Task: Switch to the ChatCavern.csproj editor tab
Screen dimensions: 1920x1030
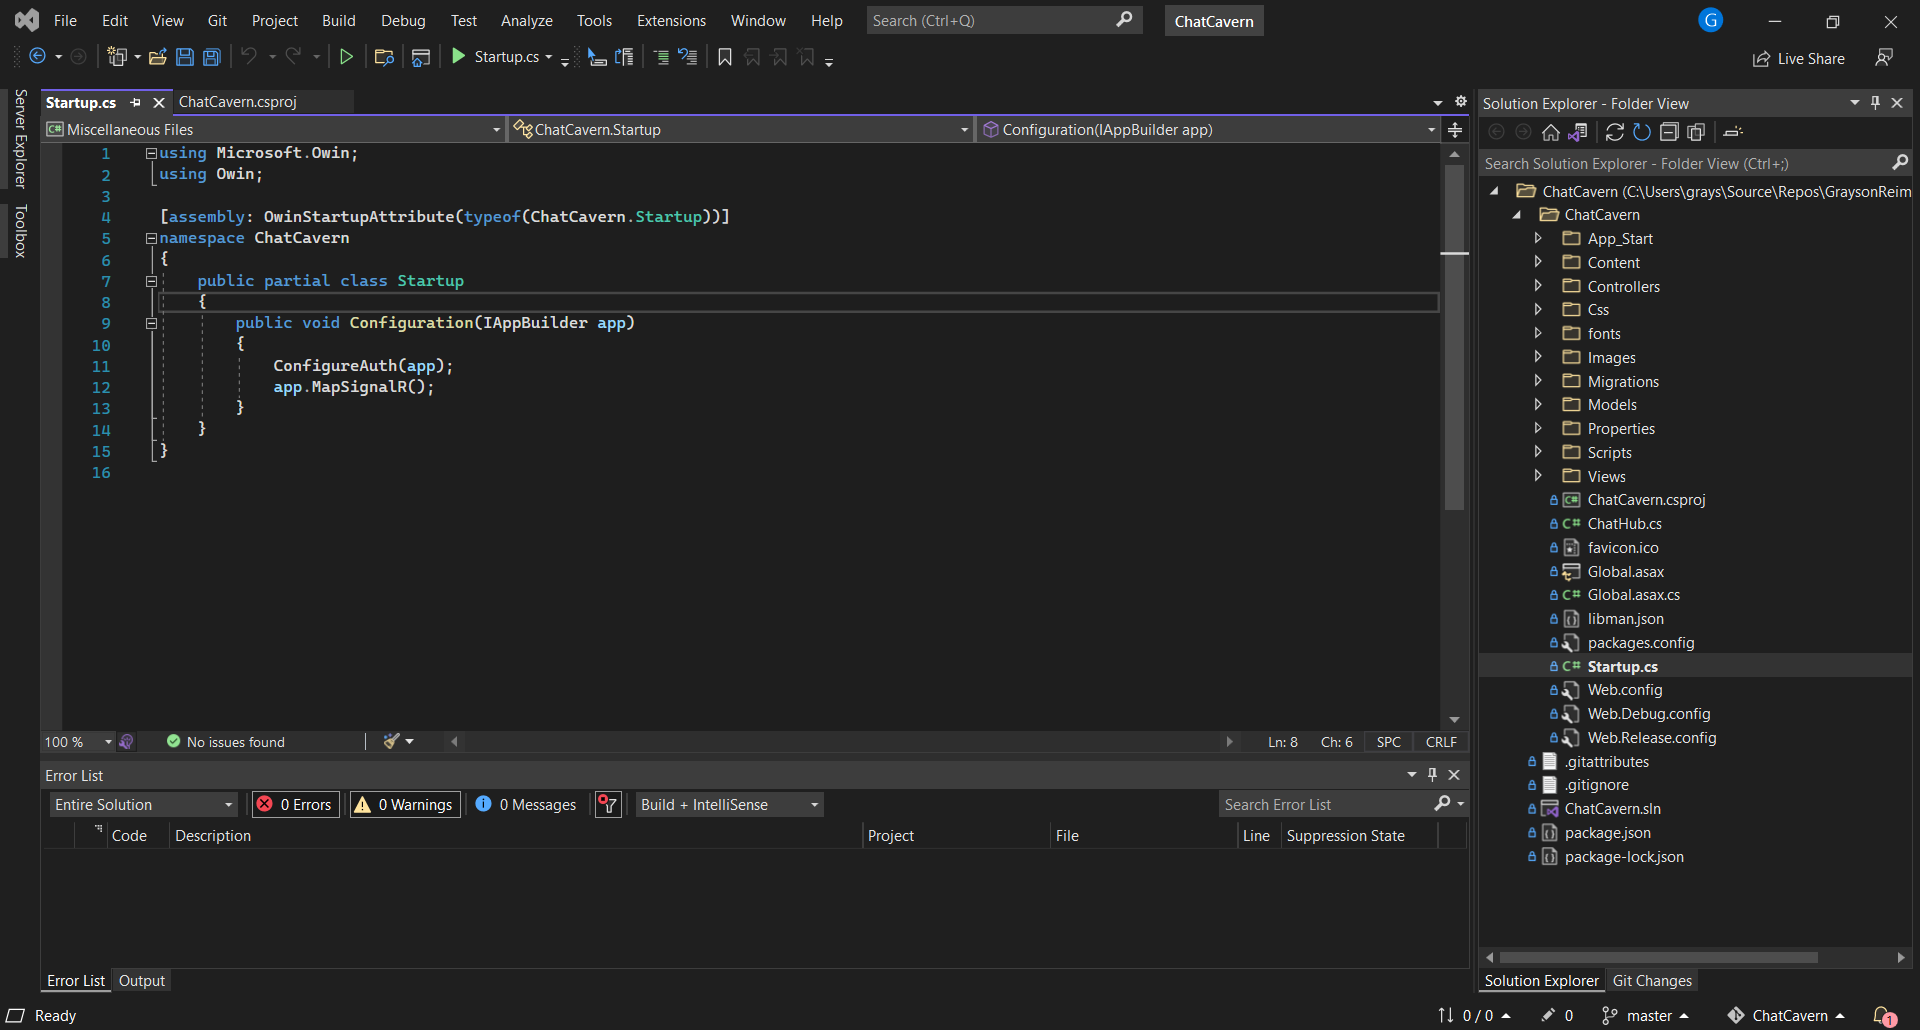Action: click(x=237, y=102)
